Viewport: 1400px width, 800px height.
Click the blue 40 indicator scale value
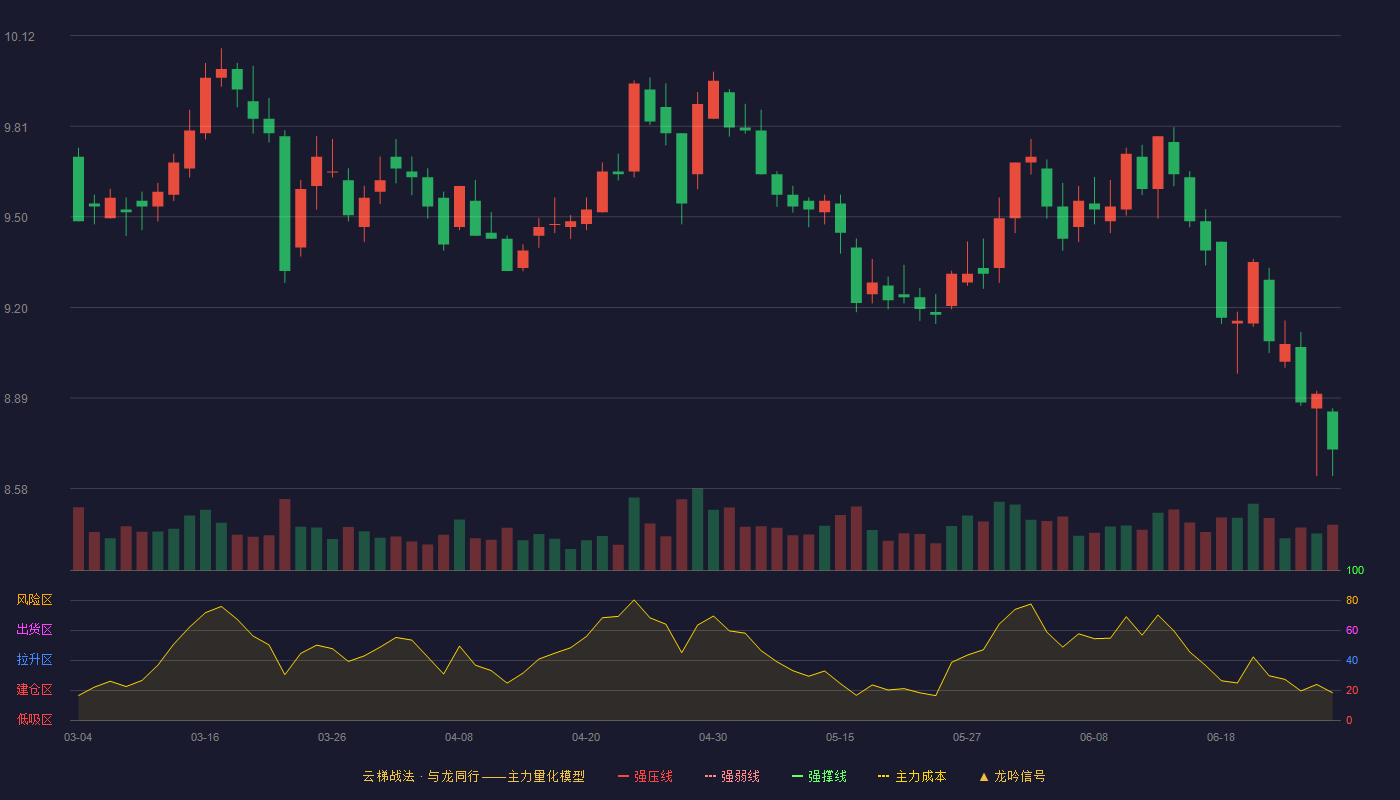point(1352,660)
